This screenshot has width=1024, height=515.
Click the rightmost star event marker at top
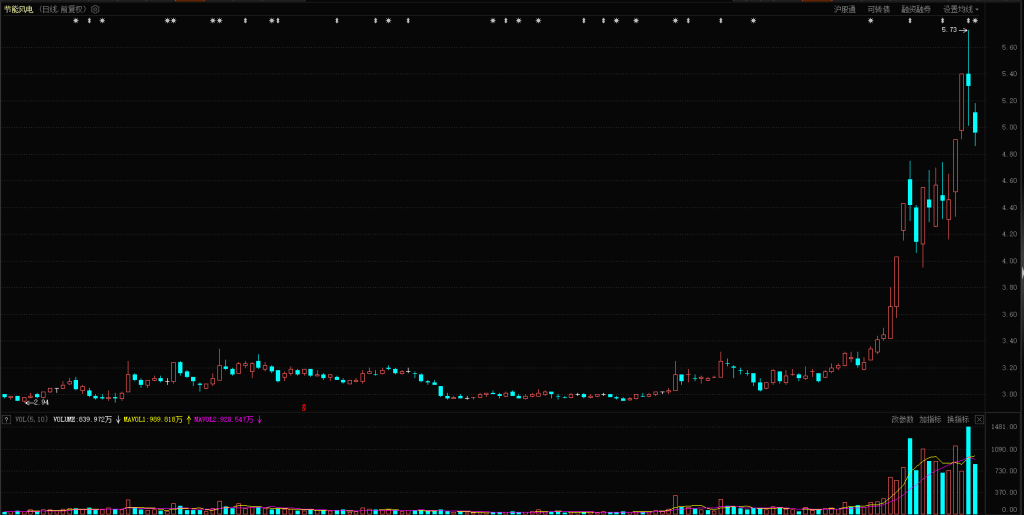click(x=975, y=21)
